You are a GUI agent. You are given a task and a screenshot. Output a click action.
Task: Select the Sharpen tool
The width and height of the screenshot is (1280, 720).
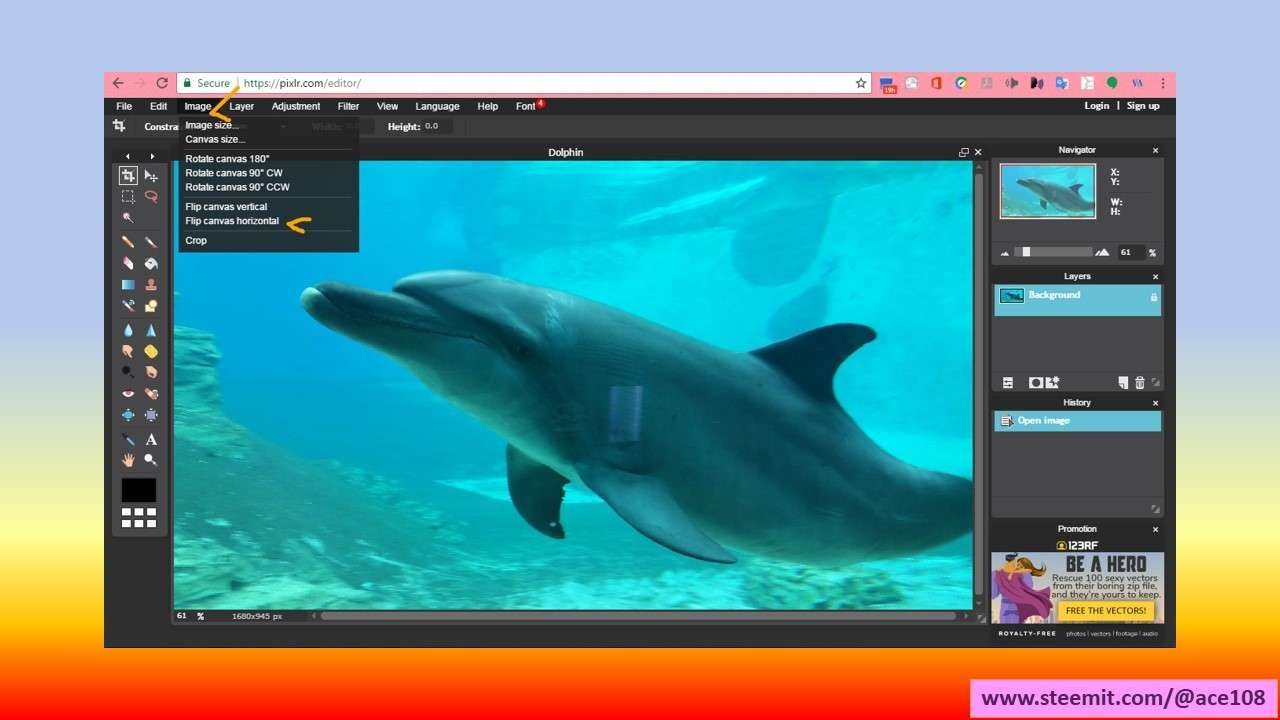[x=151, y=330]
